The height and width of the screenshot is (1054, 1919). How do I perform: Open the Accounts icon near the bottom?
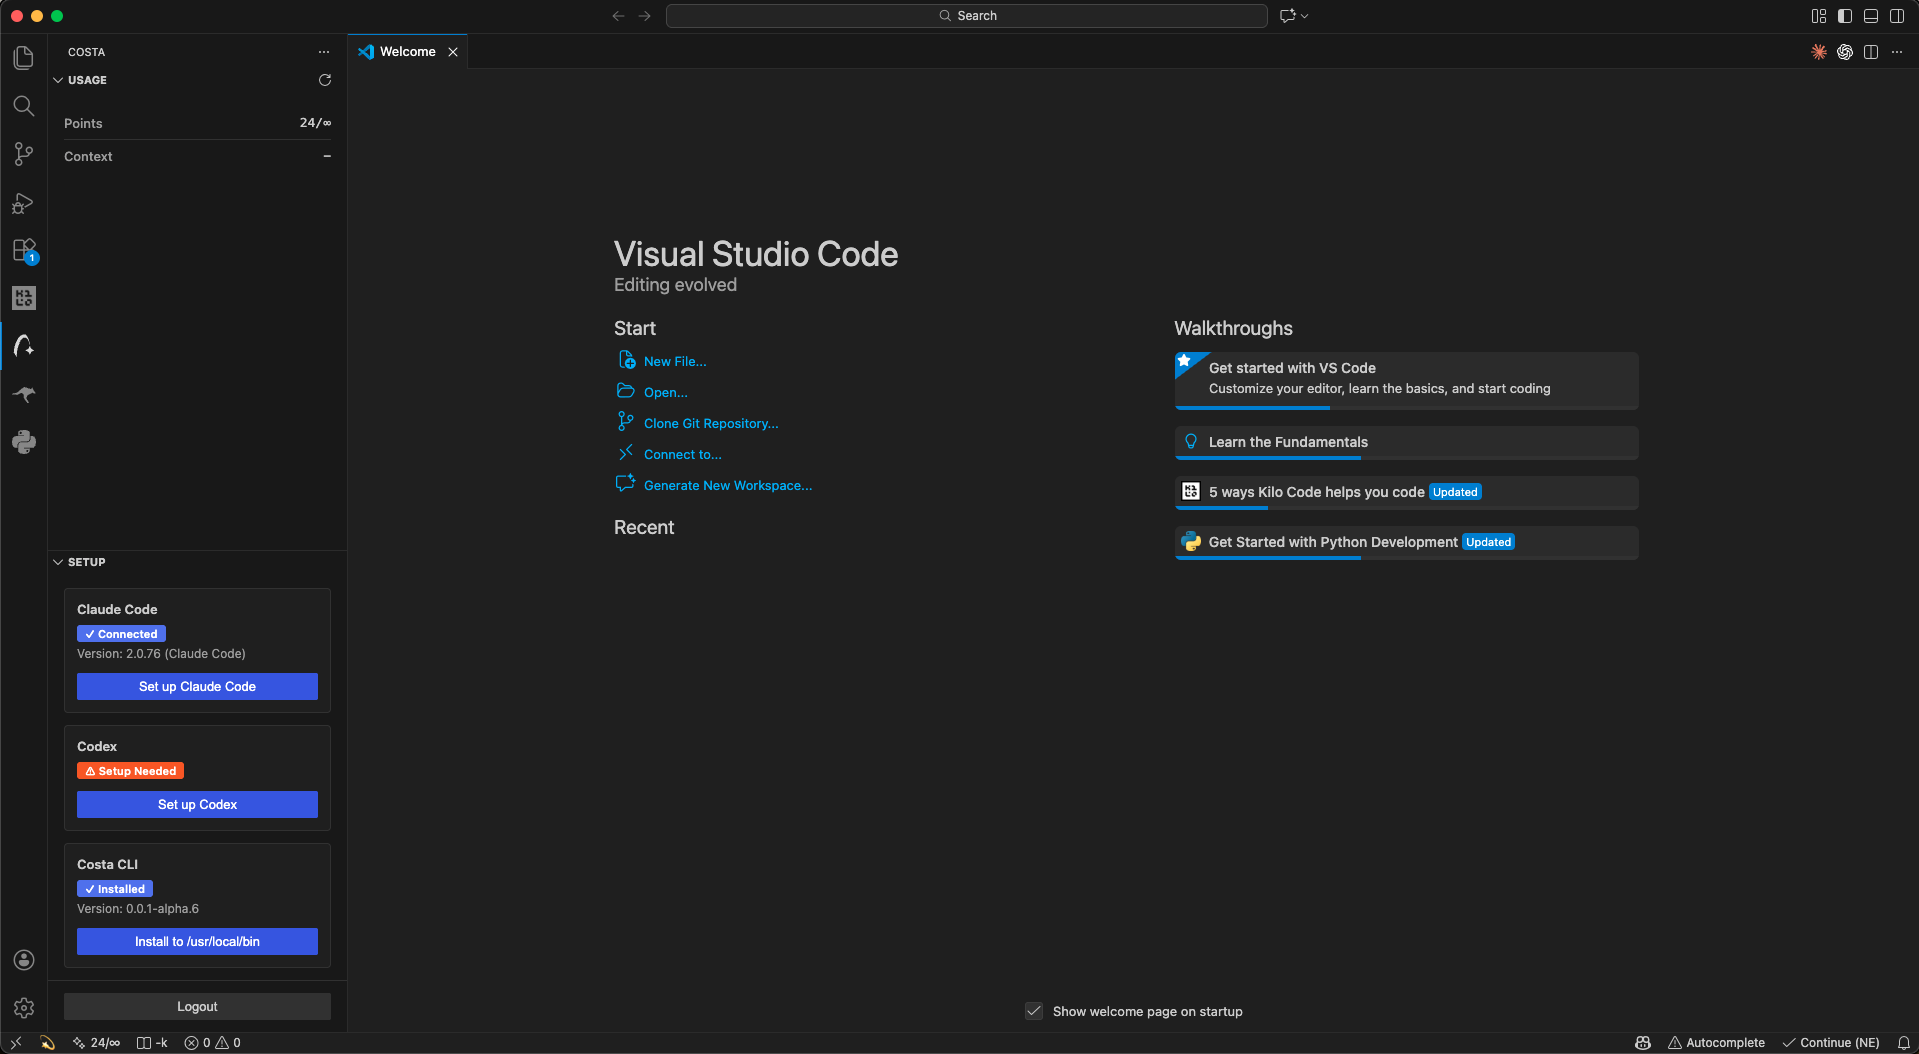(24, 960)
